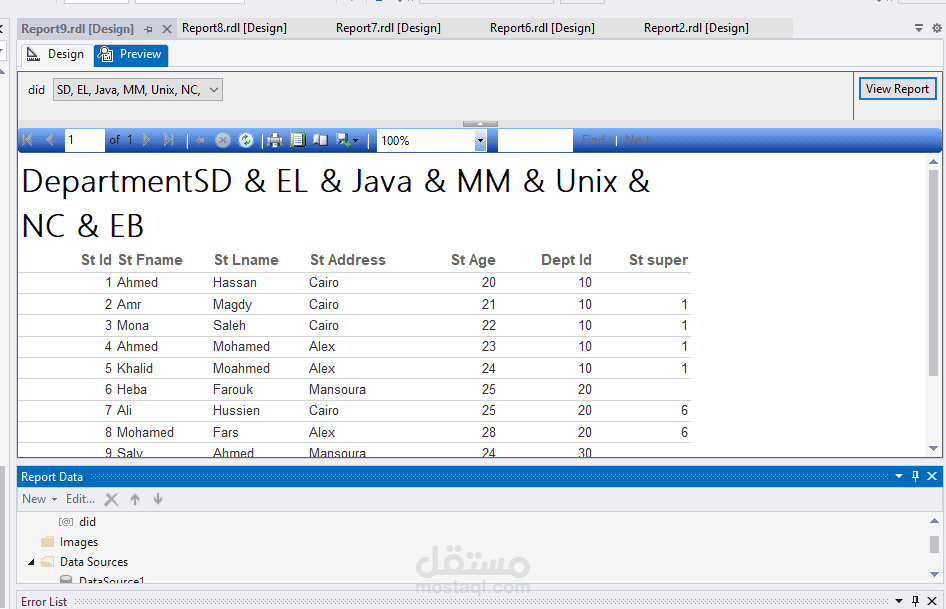Close the Error List panel
946x609 pixels.
932,601
